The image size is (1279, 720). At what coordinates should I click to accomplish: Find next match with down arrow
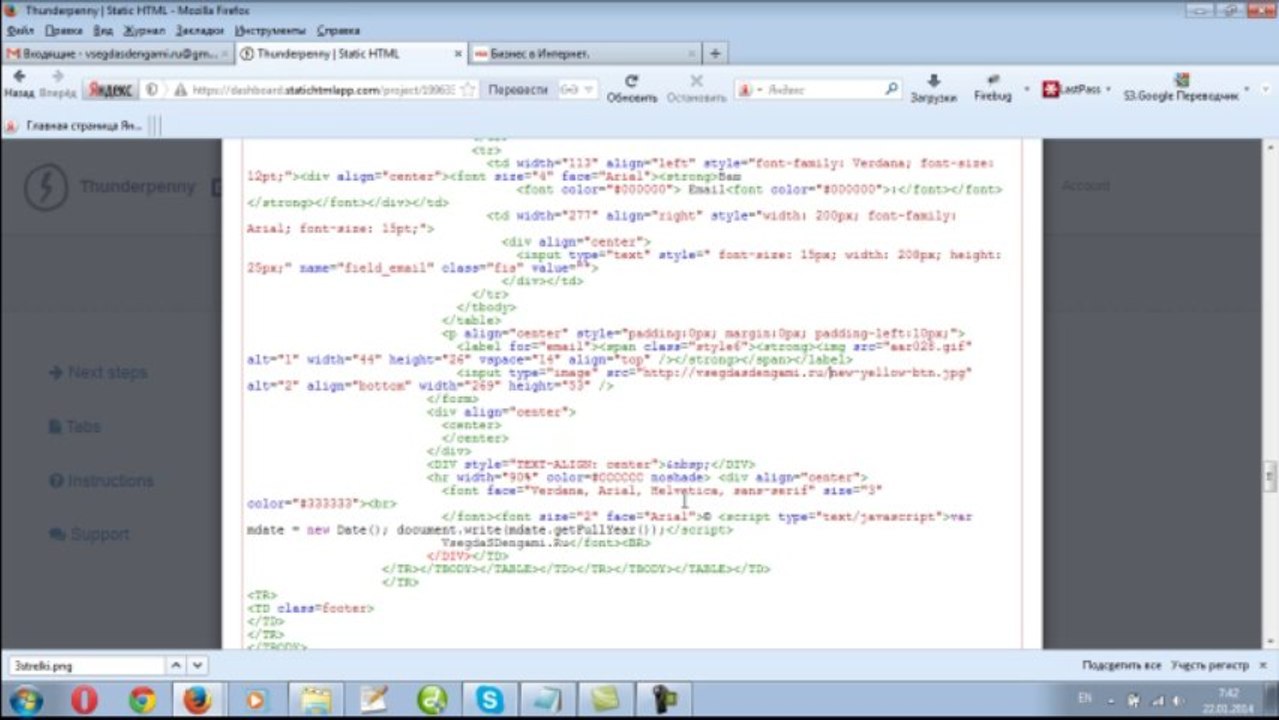(x=197, y=665)
